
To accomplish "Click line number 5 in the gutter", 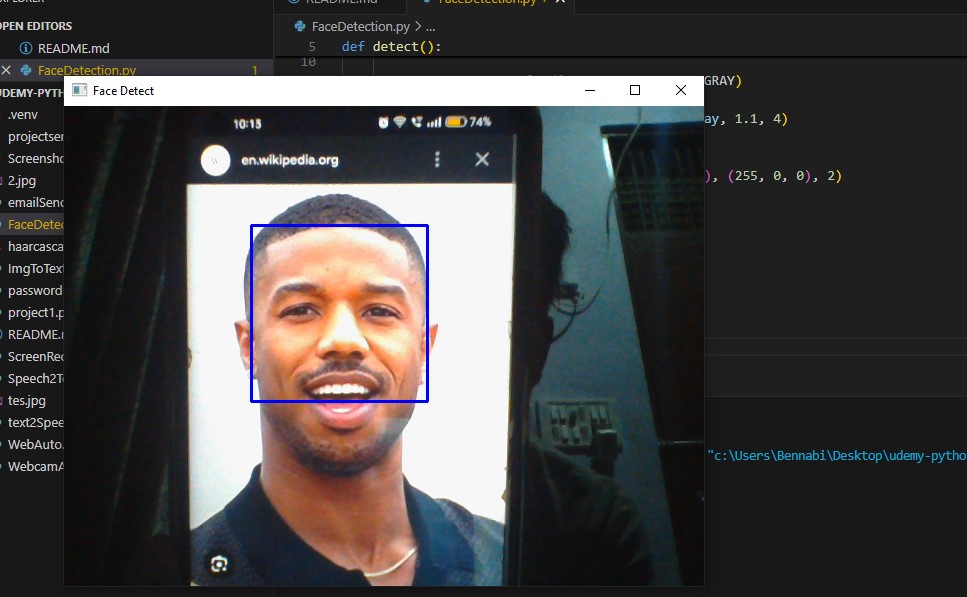I will (312, 47).
